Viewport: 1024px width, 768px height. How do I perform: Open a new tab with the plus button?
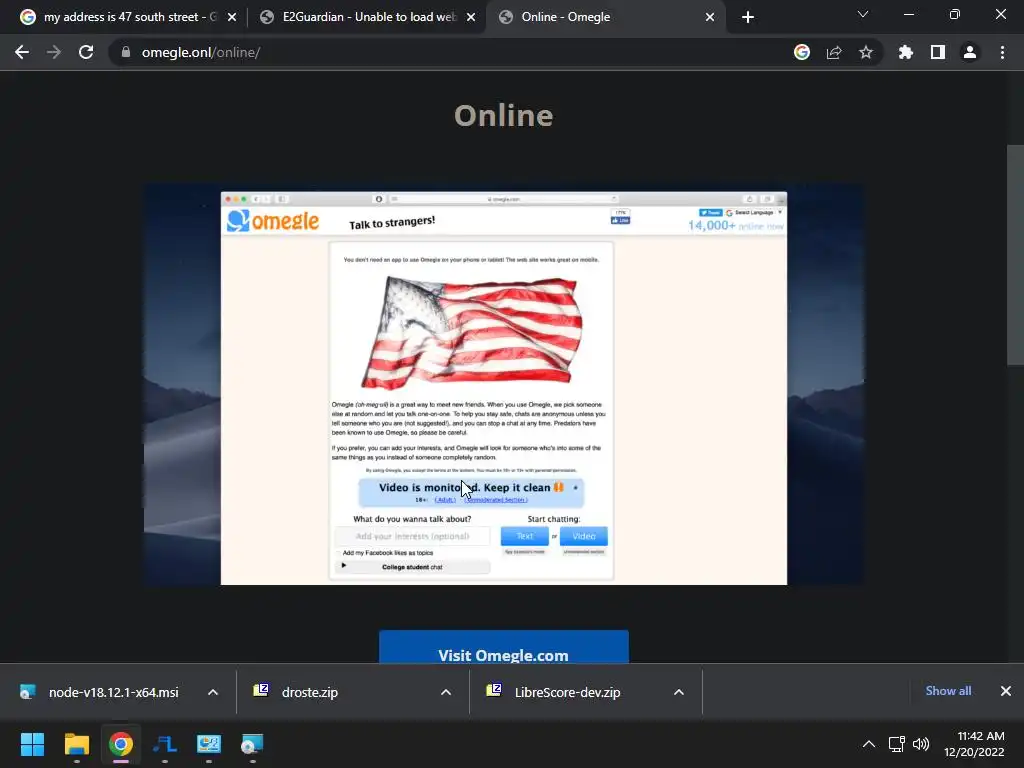[748, 17]
